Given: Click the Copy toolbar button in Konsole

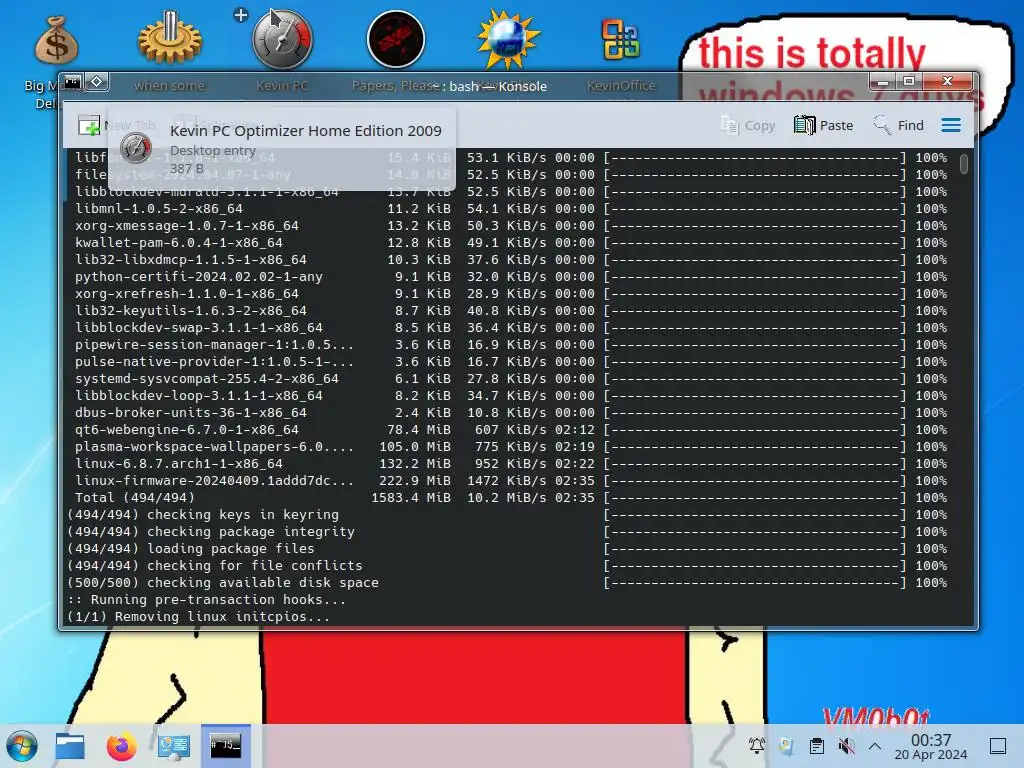Looking at the screenshot, I should point(748,125).
